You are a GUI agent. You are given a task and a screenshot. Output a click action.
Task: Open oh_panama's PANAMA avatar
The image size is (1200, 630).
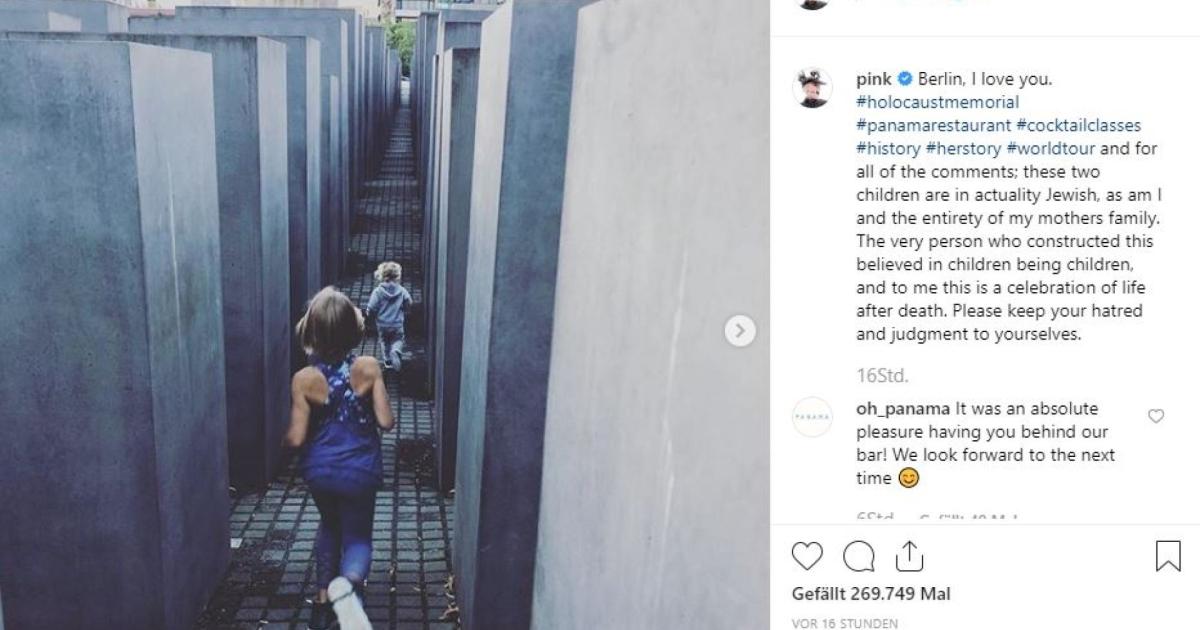[x=812, y=417]
